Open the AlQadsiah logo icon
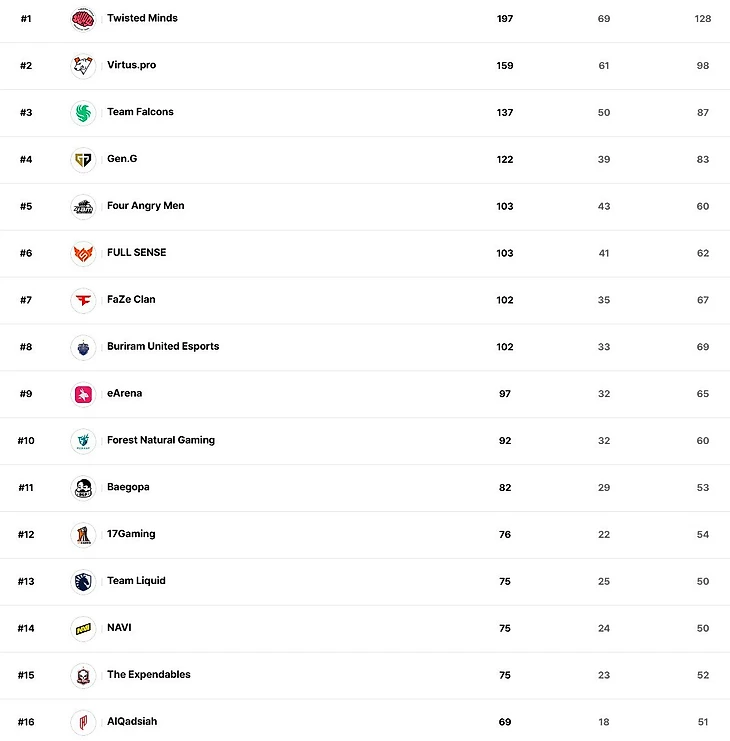This screenshot has width=730, height=741. pyautogui.click(x=84, y=722)
